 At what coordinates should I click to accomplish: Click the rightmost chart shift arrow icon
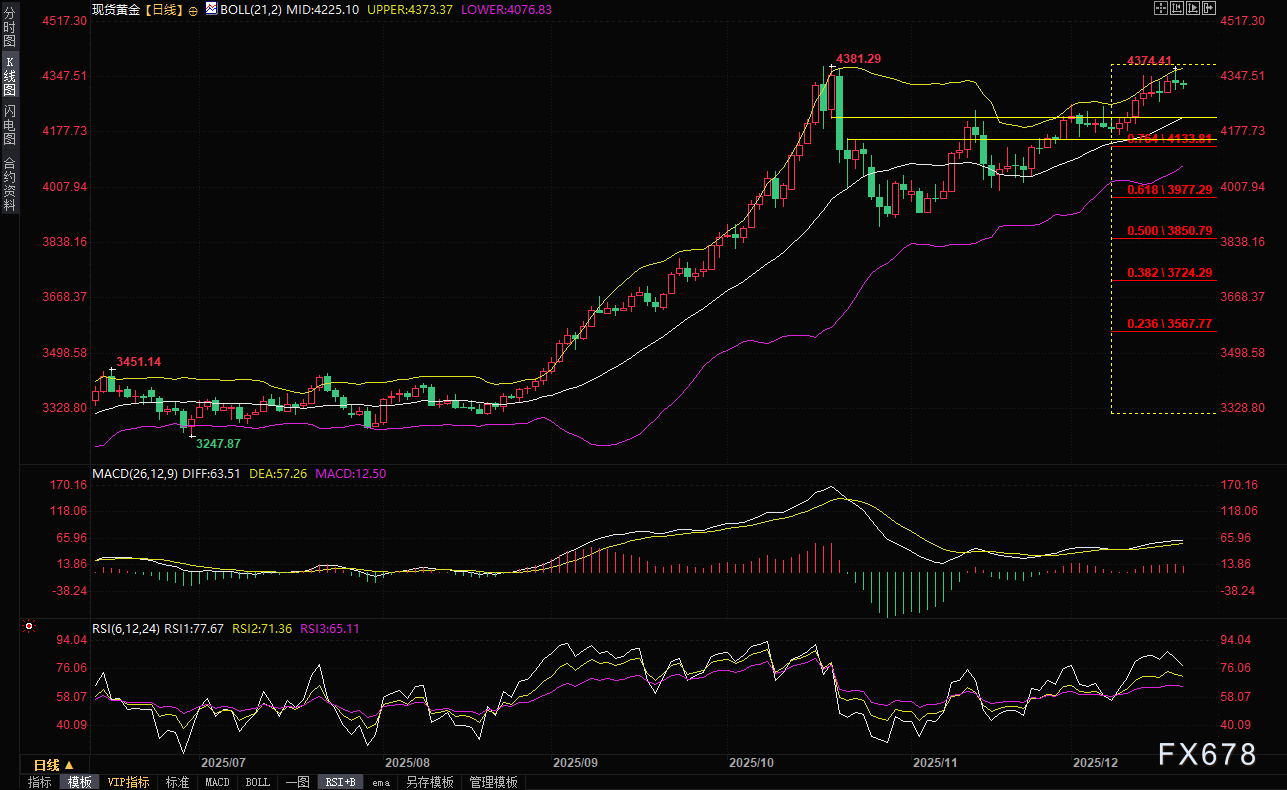(x=1208, y=8)
